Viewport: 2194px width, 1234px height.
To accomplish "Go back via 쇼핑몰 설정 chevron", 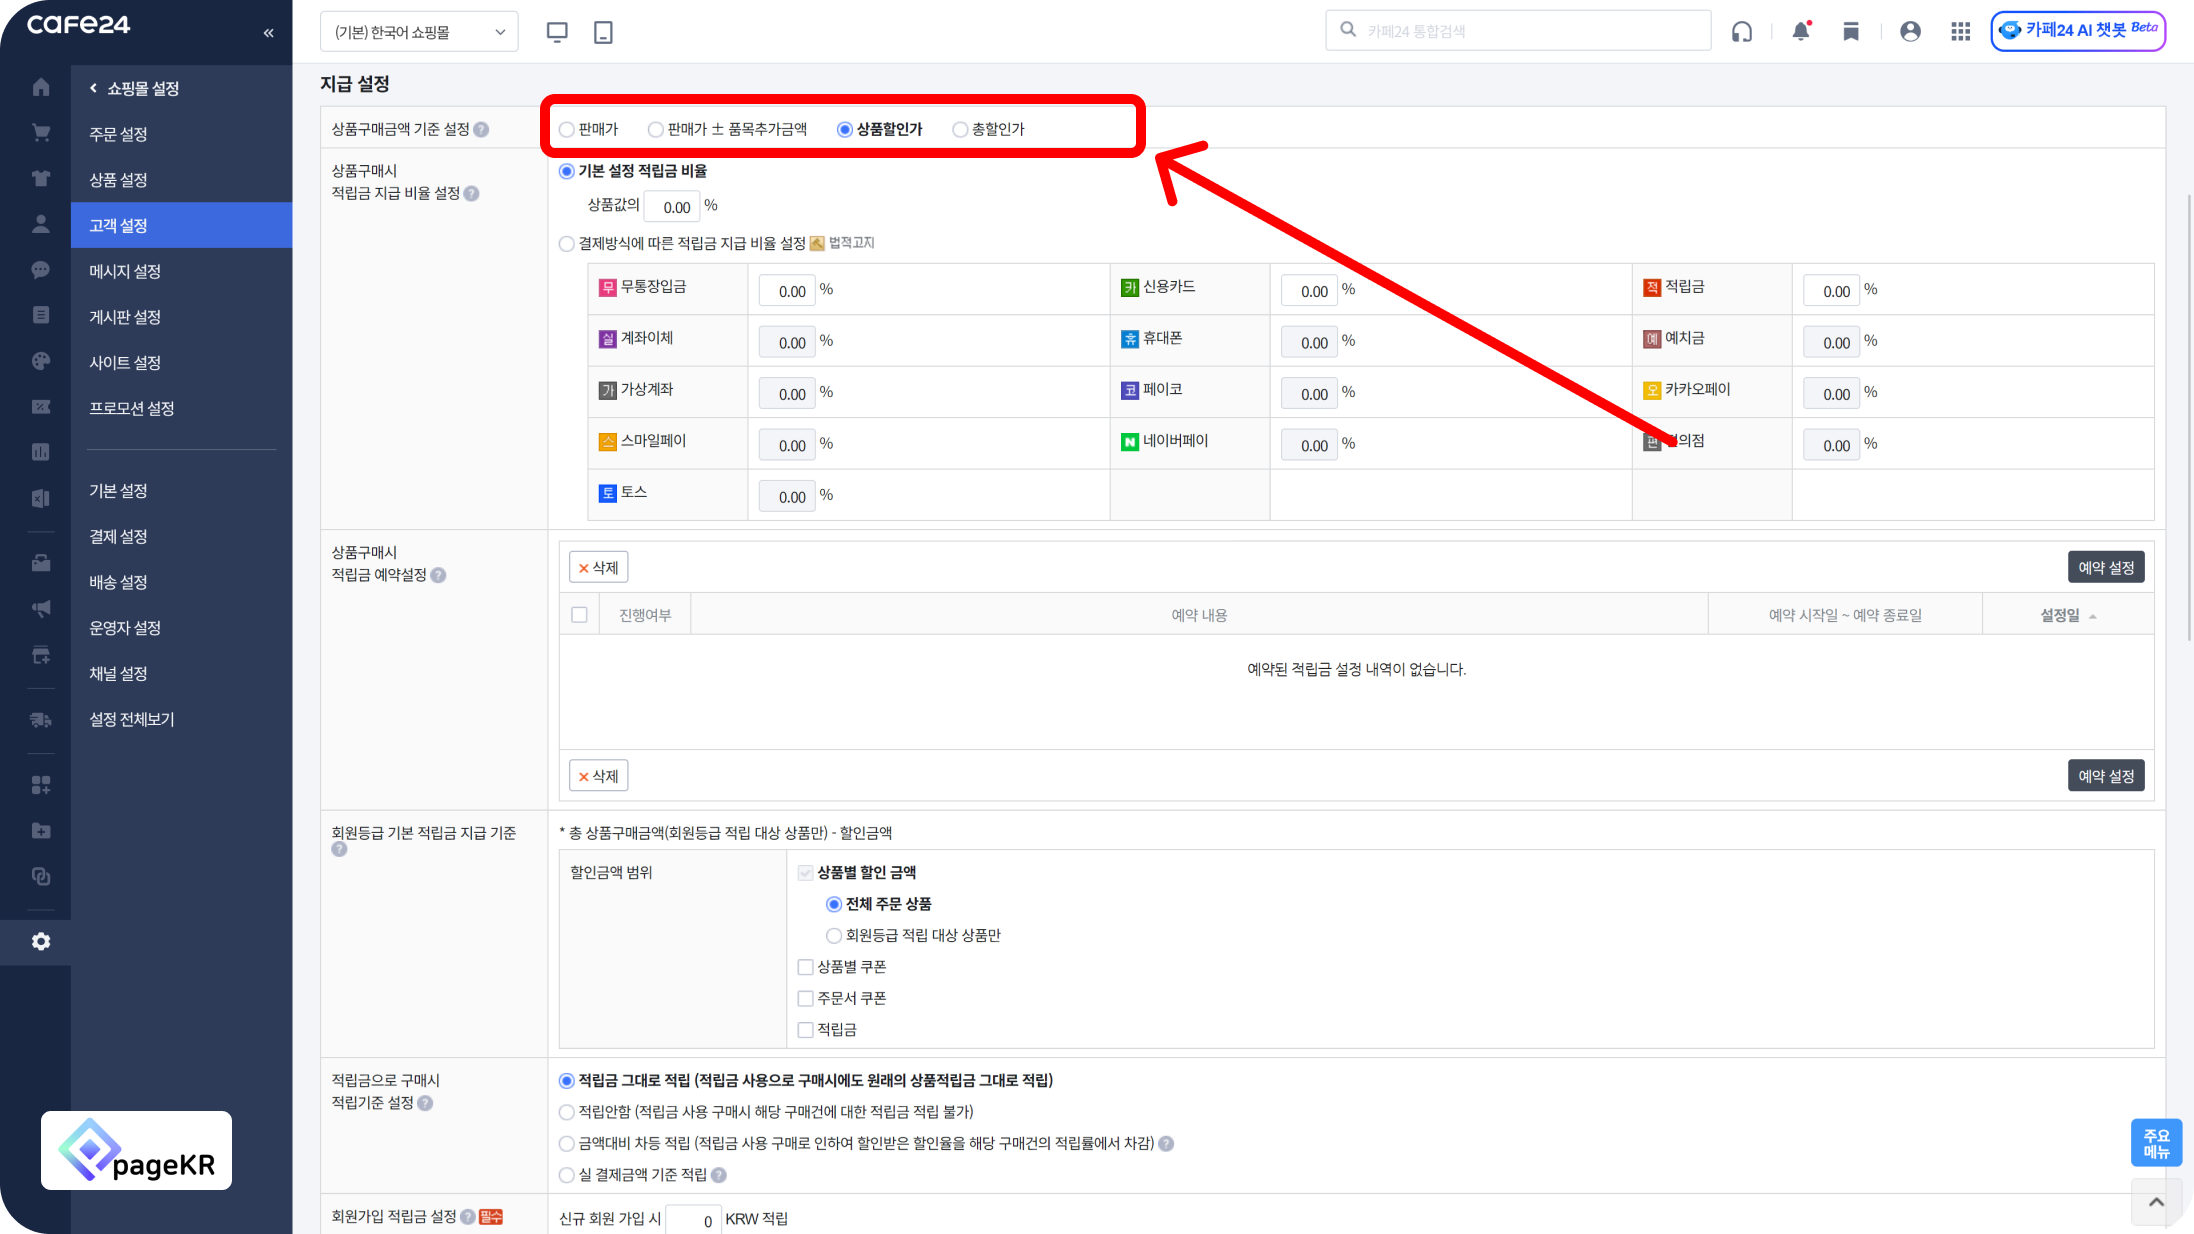I will 93,88.
